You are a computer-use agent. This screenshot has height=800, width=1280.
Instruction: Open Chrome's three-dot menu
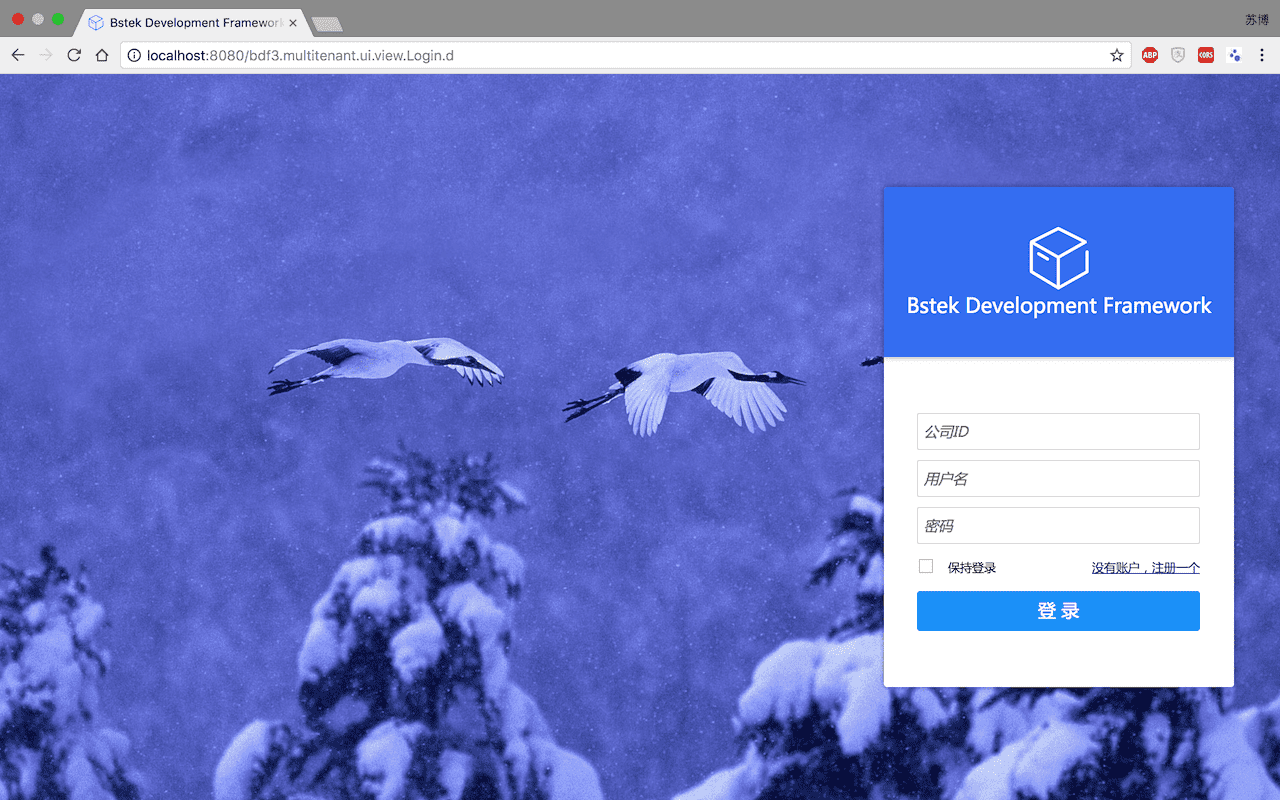point(1262,55)
